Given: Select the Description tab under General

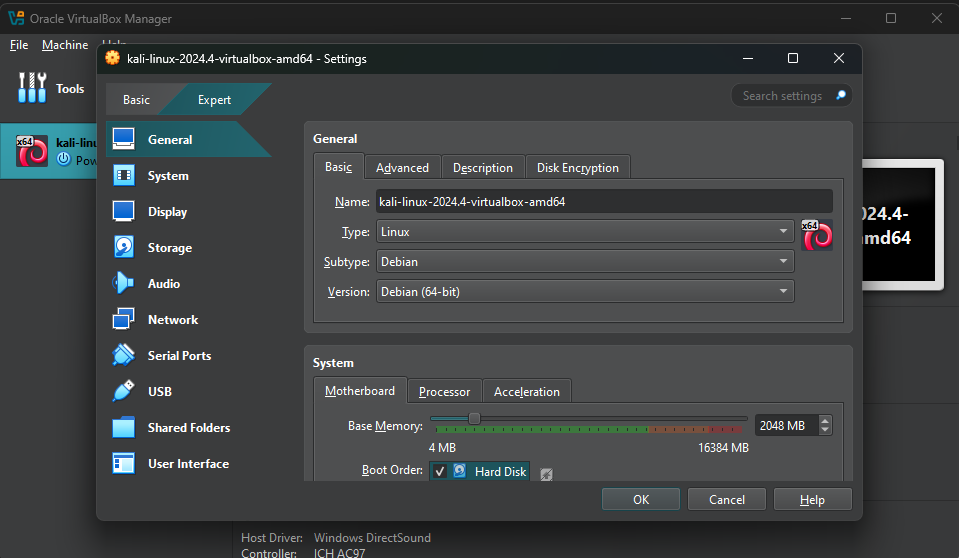Looking at the screenshot, I should 483,168.
